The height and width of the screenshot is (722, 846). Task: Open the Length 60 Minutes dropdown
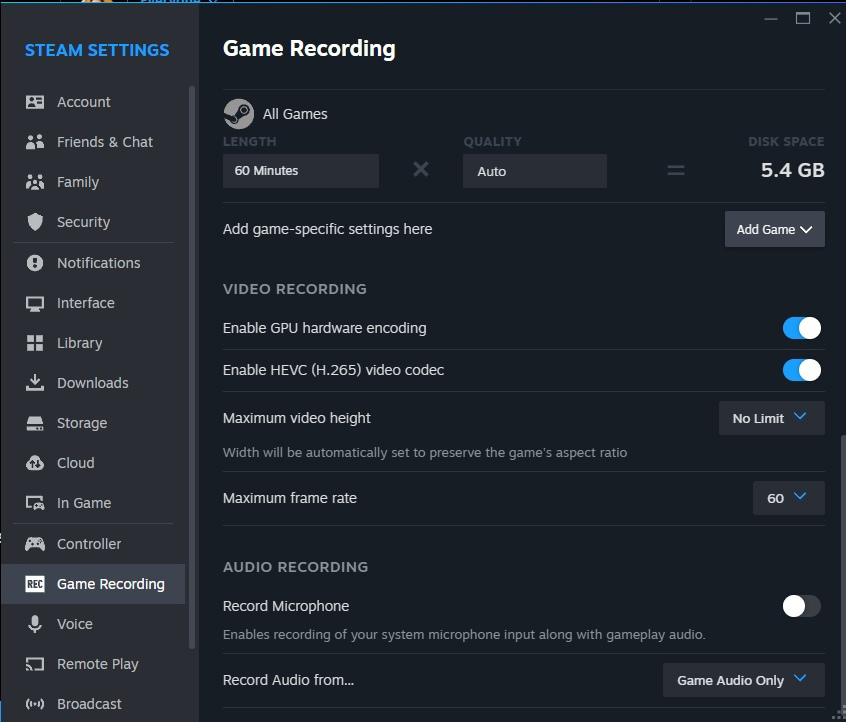tap(301, 171)
